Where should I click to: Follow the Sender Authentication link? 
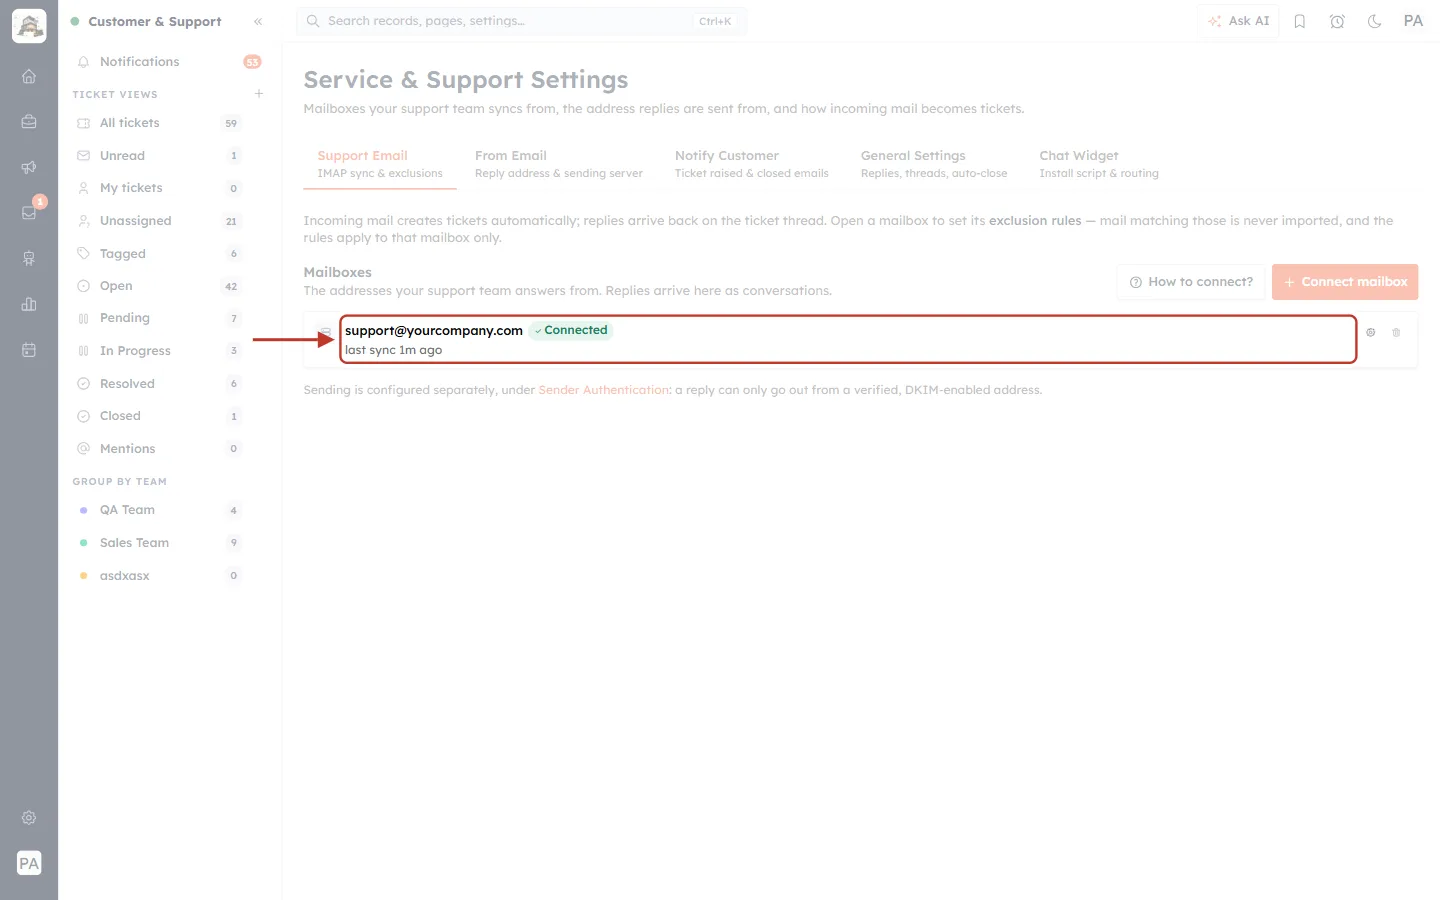point(604,390)
